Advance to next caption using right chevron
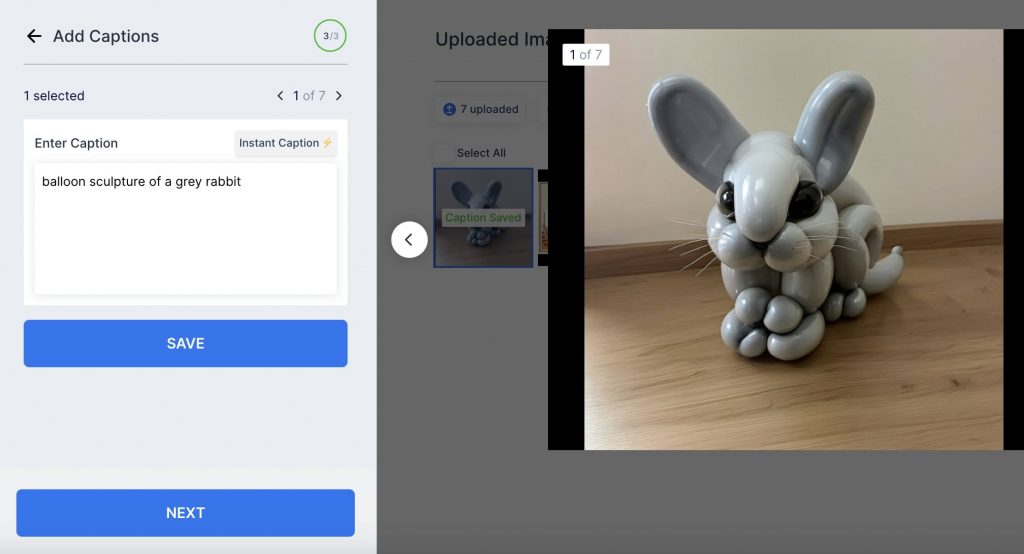This screenshot has height=554, width=1024. coord(339,96)
